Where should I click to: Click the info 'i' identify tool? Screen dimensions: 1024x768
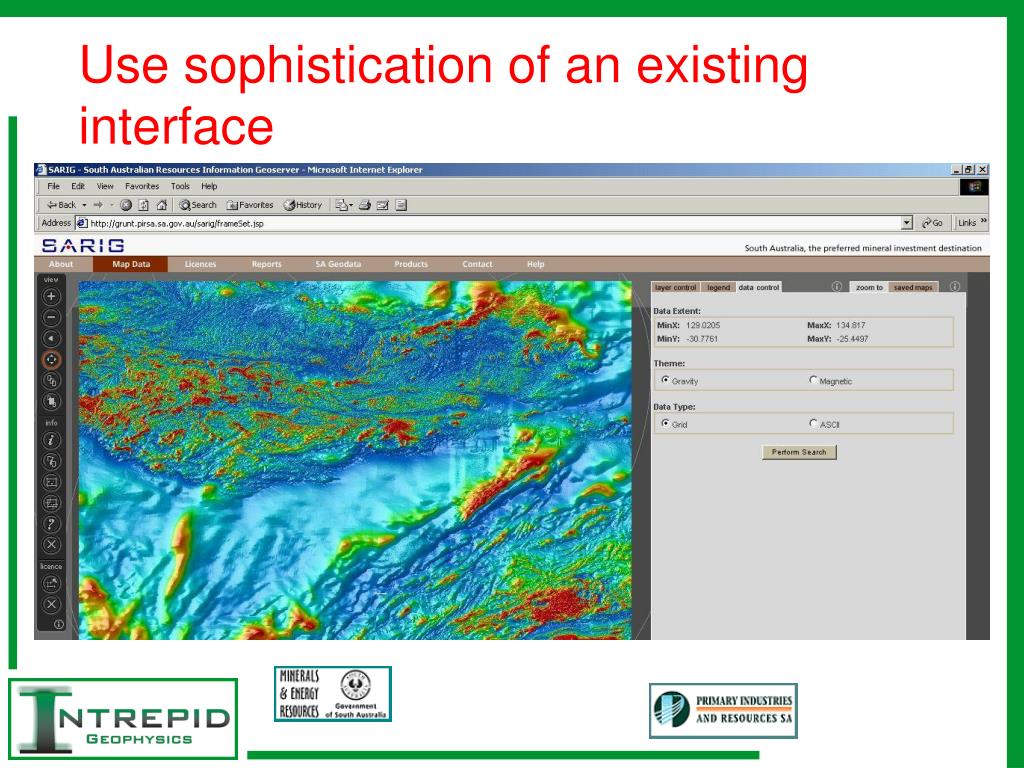pyautogui.click(x=51, y=440)
